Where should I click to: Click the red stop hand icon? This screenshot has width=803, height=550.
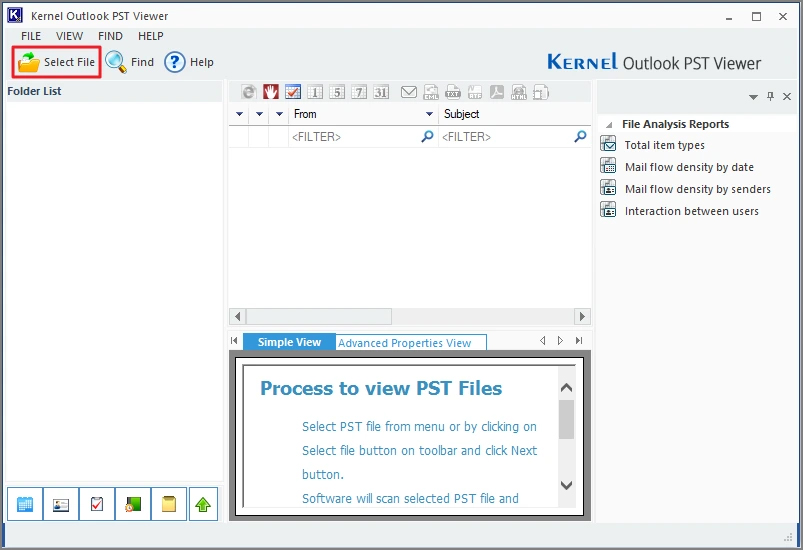tap(271, 92)
